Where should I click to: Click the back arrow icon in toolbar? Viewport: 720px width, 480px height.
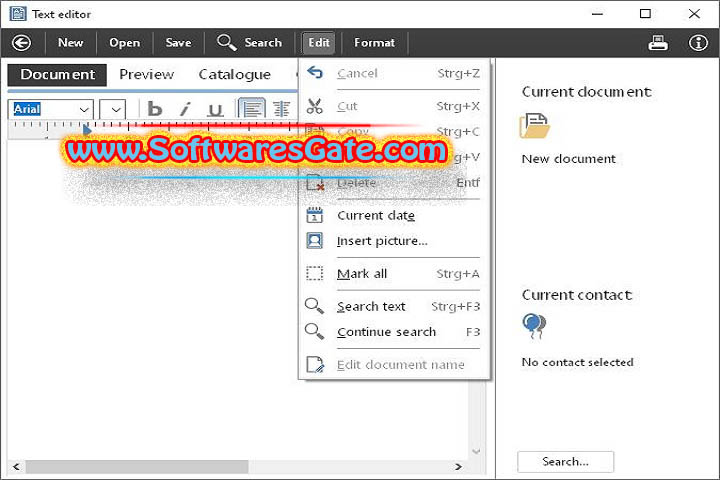(x=22, y=43)
